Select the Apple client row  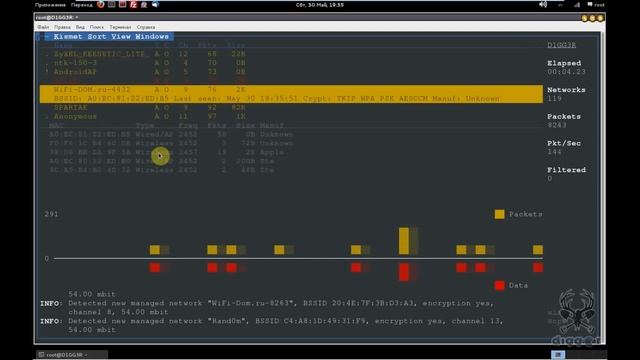click(167, 152)
